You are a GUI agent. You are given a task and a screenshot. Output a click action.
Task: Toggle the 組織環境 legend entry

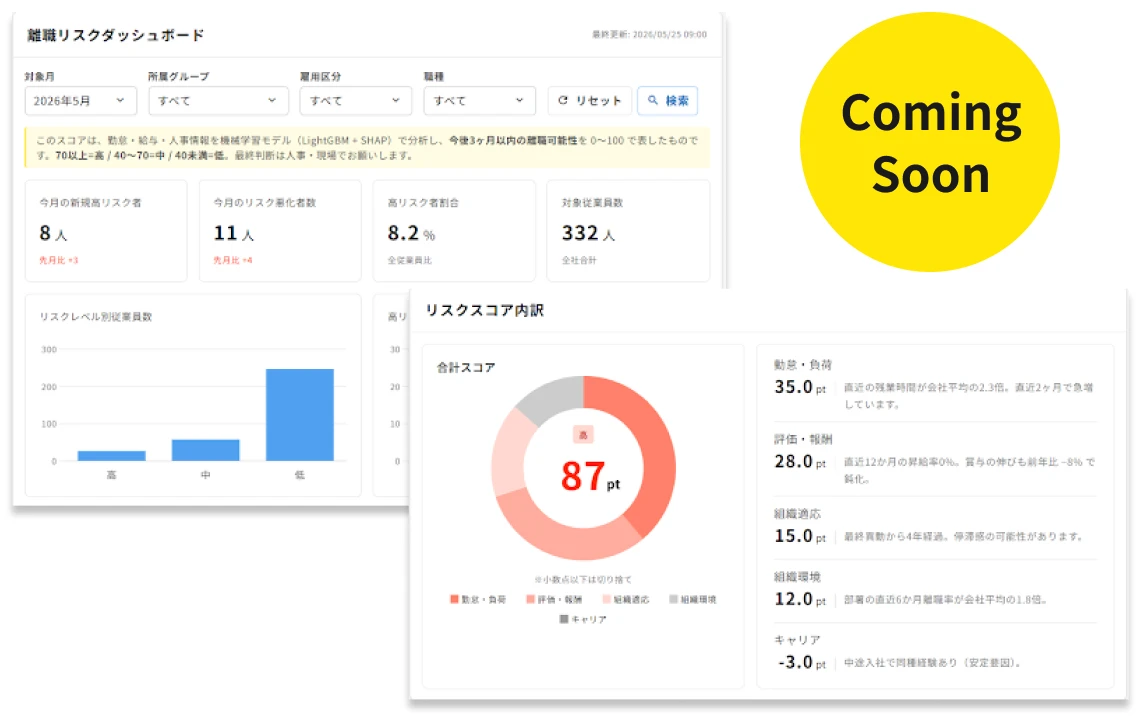click(693, 599)
